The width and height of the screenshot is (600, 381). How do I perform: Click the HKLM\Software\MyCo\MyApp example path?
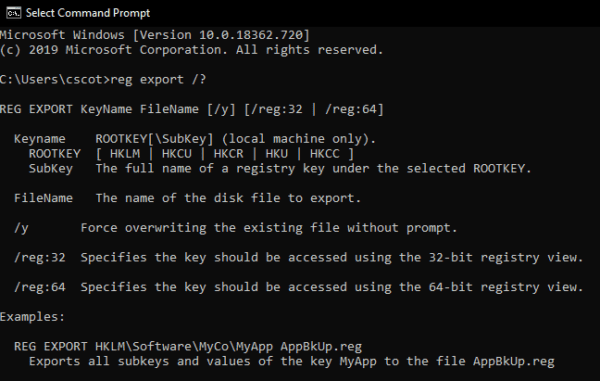184,347
